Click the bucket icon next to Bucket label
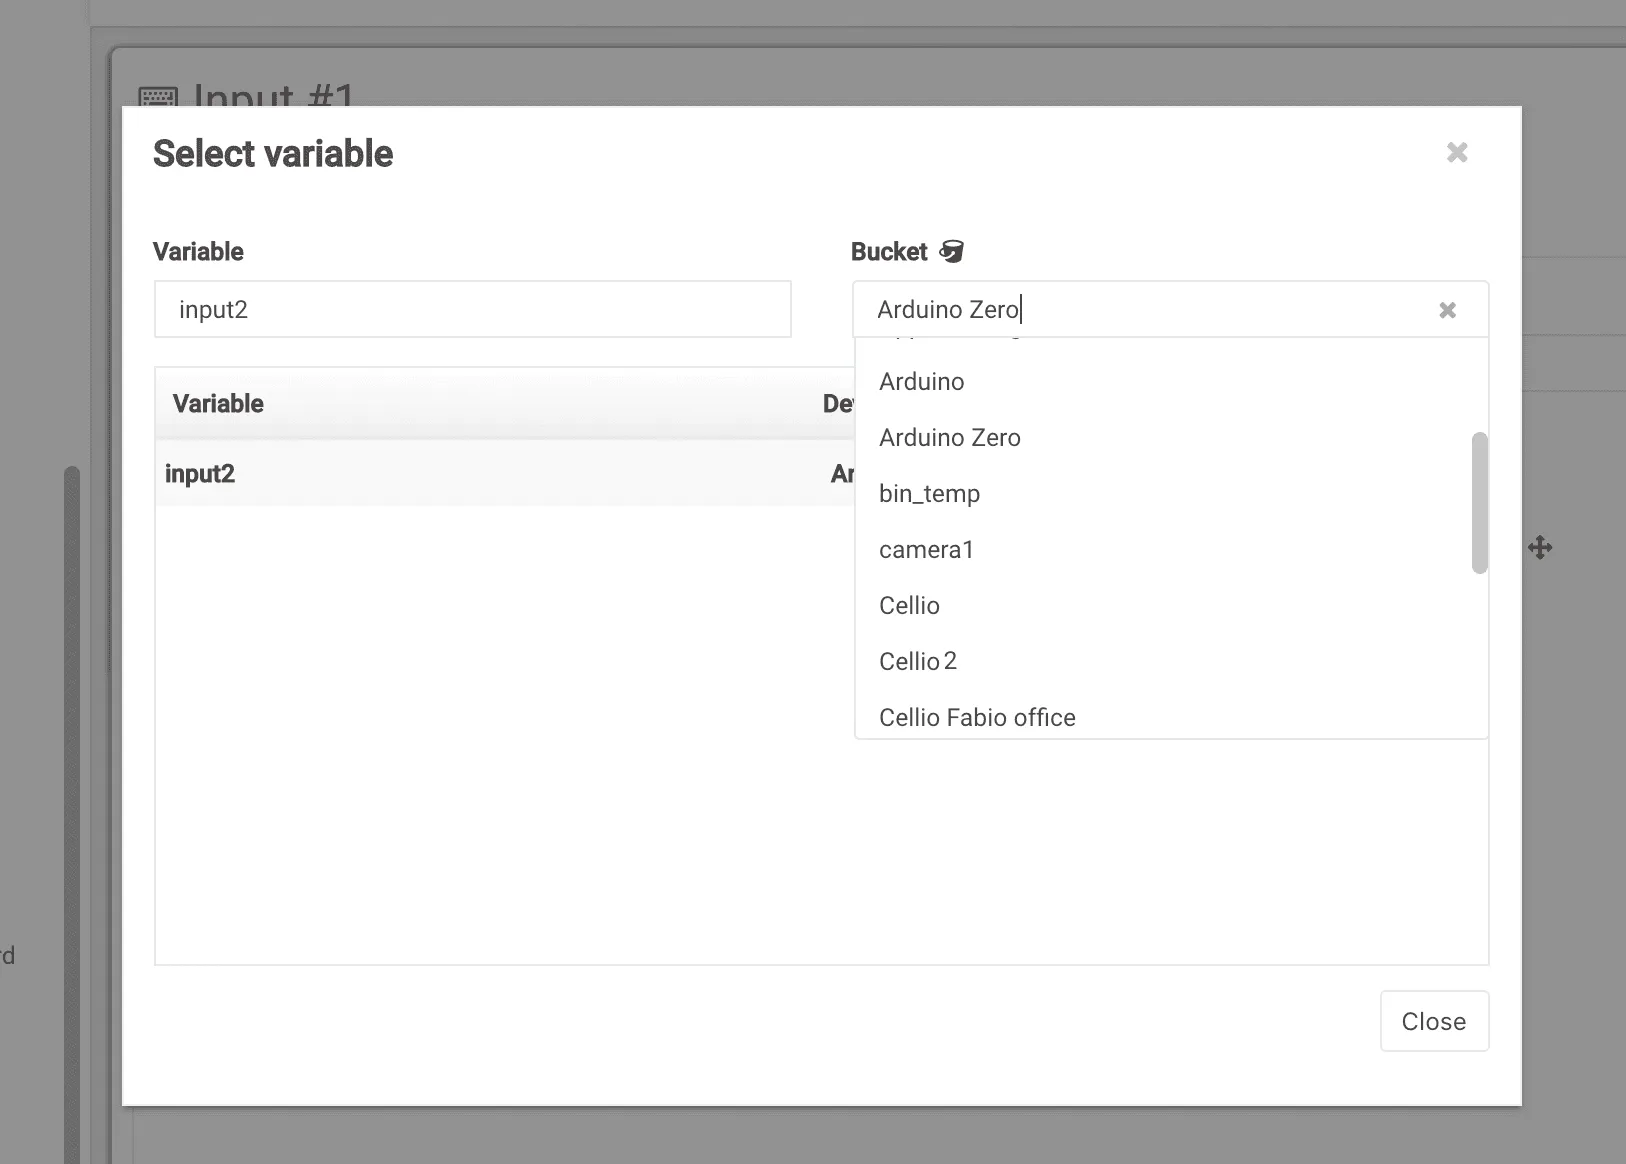 (953, 252)
